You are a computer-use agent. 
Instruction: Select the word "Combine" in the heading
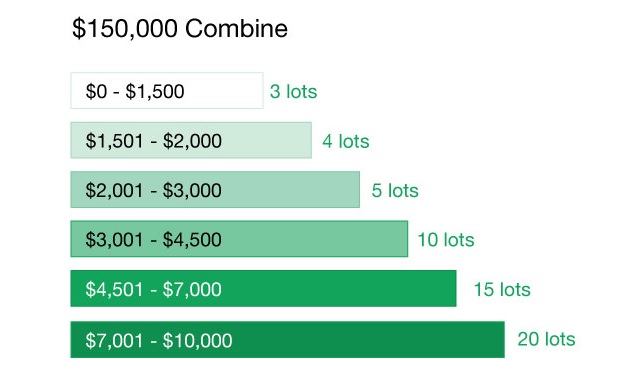click(x=236, y=28)
